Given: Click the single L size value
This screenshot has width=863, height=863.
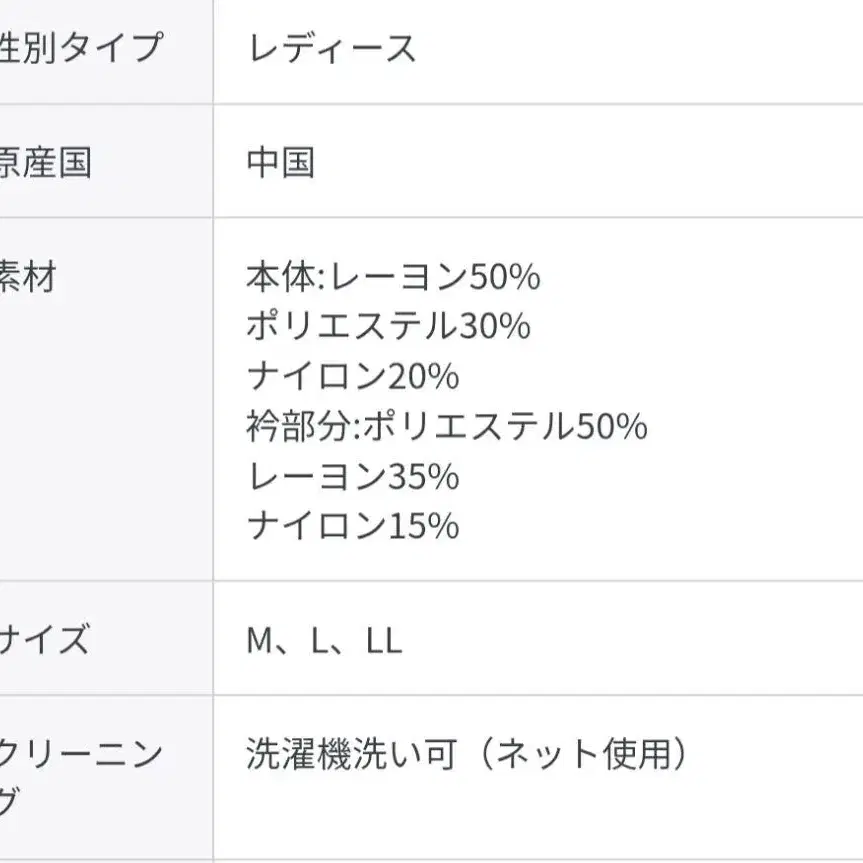Looking at the screenshot, I should (320, 641).
